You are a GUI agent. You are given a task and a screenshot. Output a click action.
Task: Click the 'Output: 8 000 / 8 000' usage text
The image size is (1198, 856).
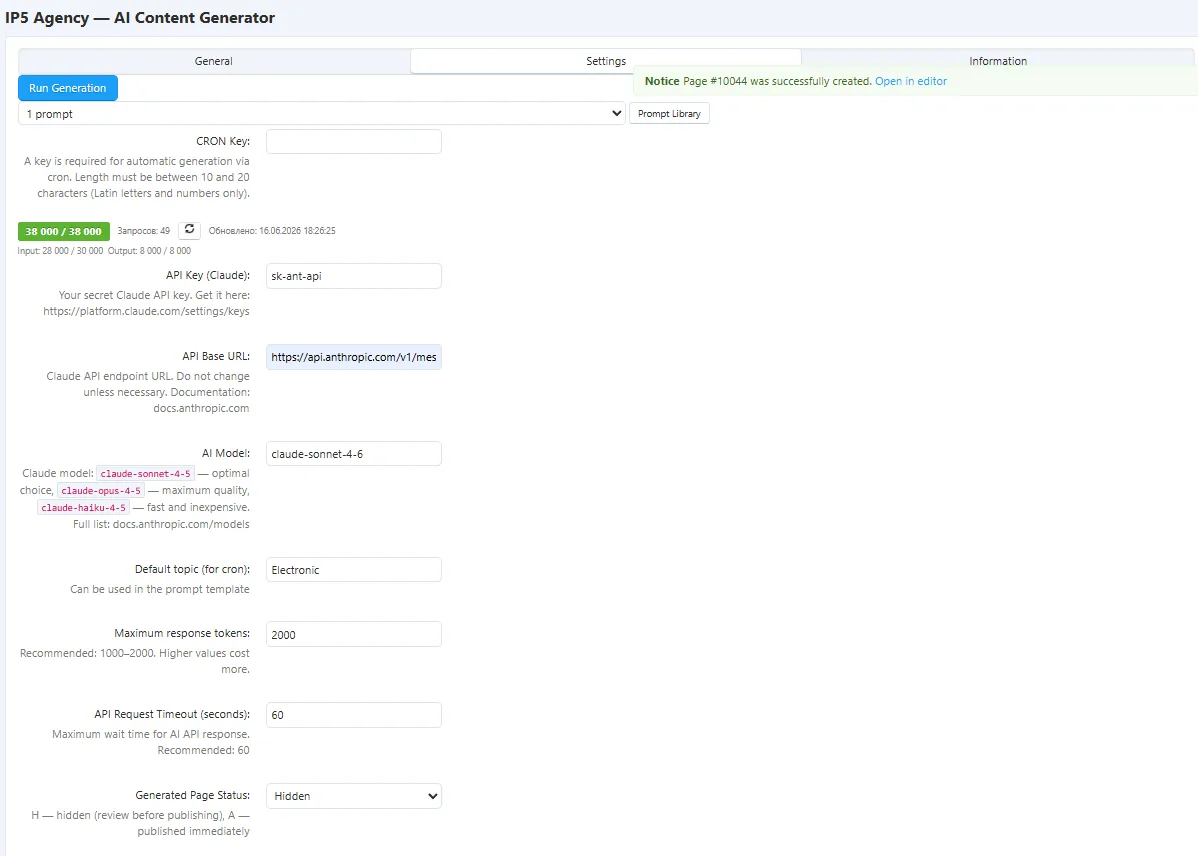(149, 251)
